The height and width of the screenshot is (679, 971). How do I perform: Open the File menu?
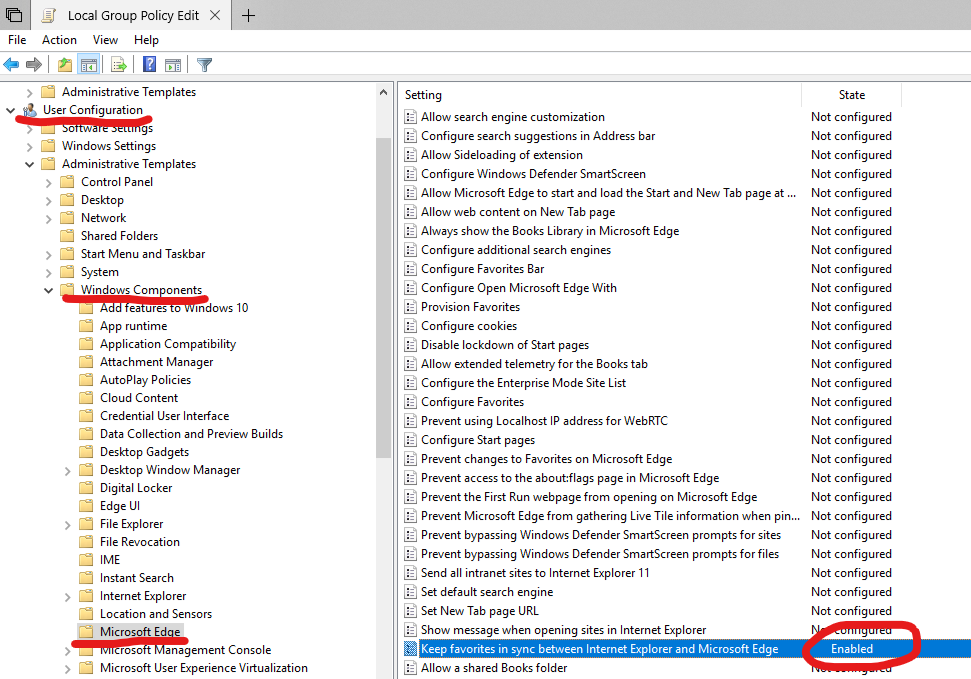click(x=17, y=40)
